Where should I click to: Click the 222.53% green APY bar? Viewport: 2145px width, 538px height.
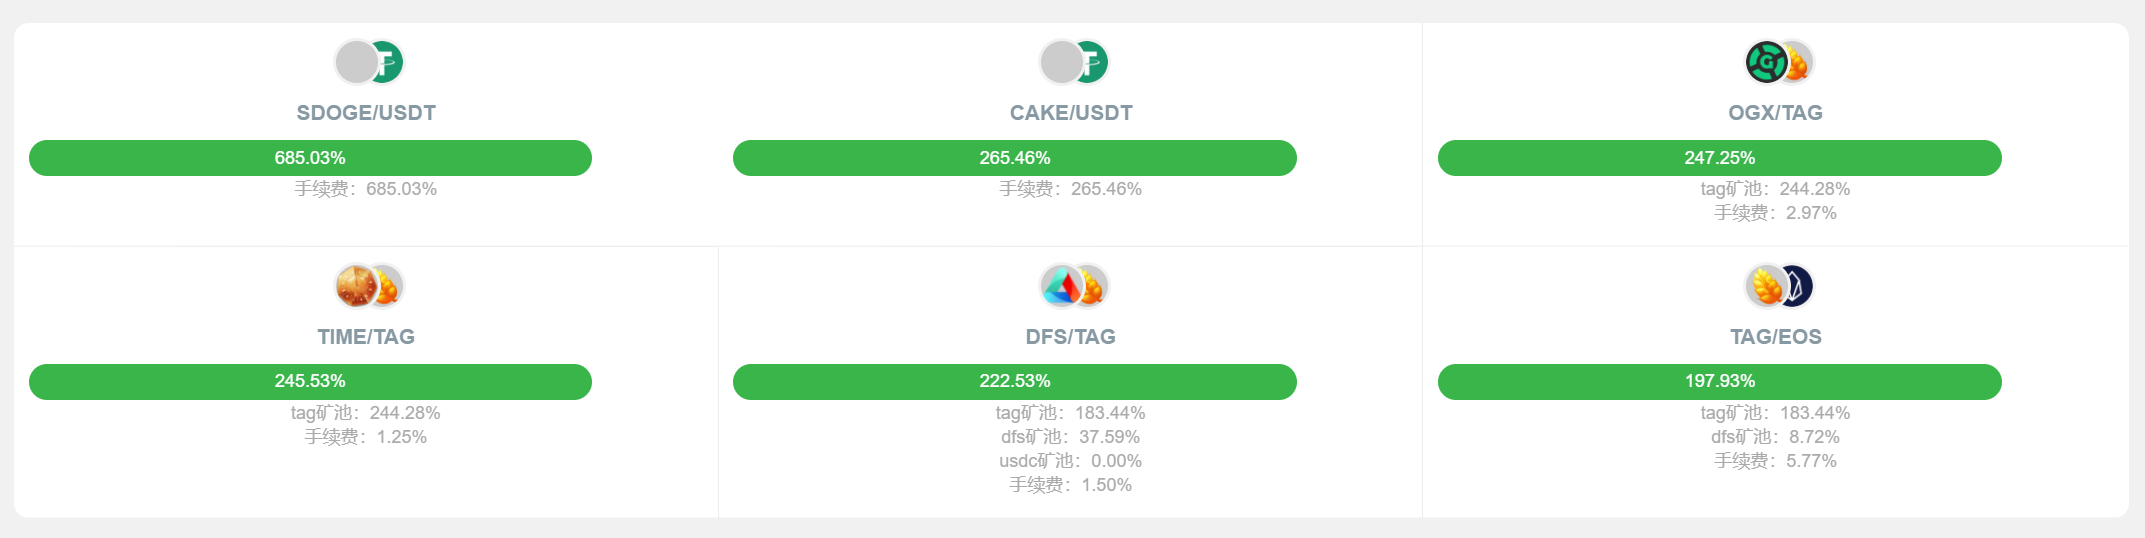1015,382
